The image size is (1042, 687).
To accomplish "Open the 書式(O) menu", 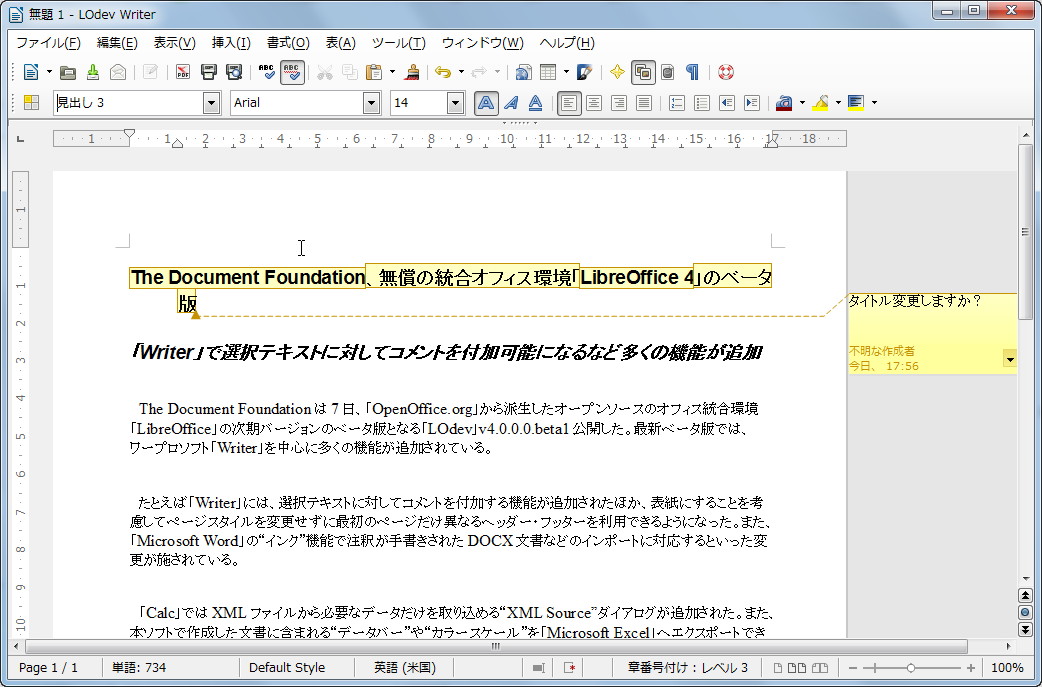I will pyautogui.click(x=288, y=43).
